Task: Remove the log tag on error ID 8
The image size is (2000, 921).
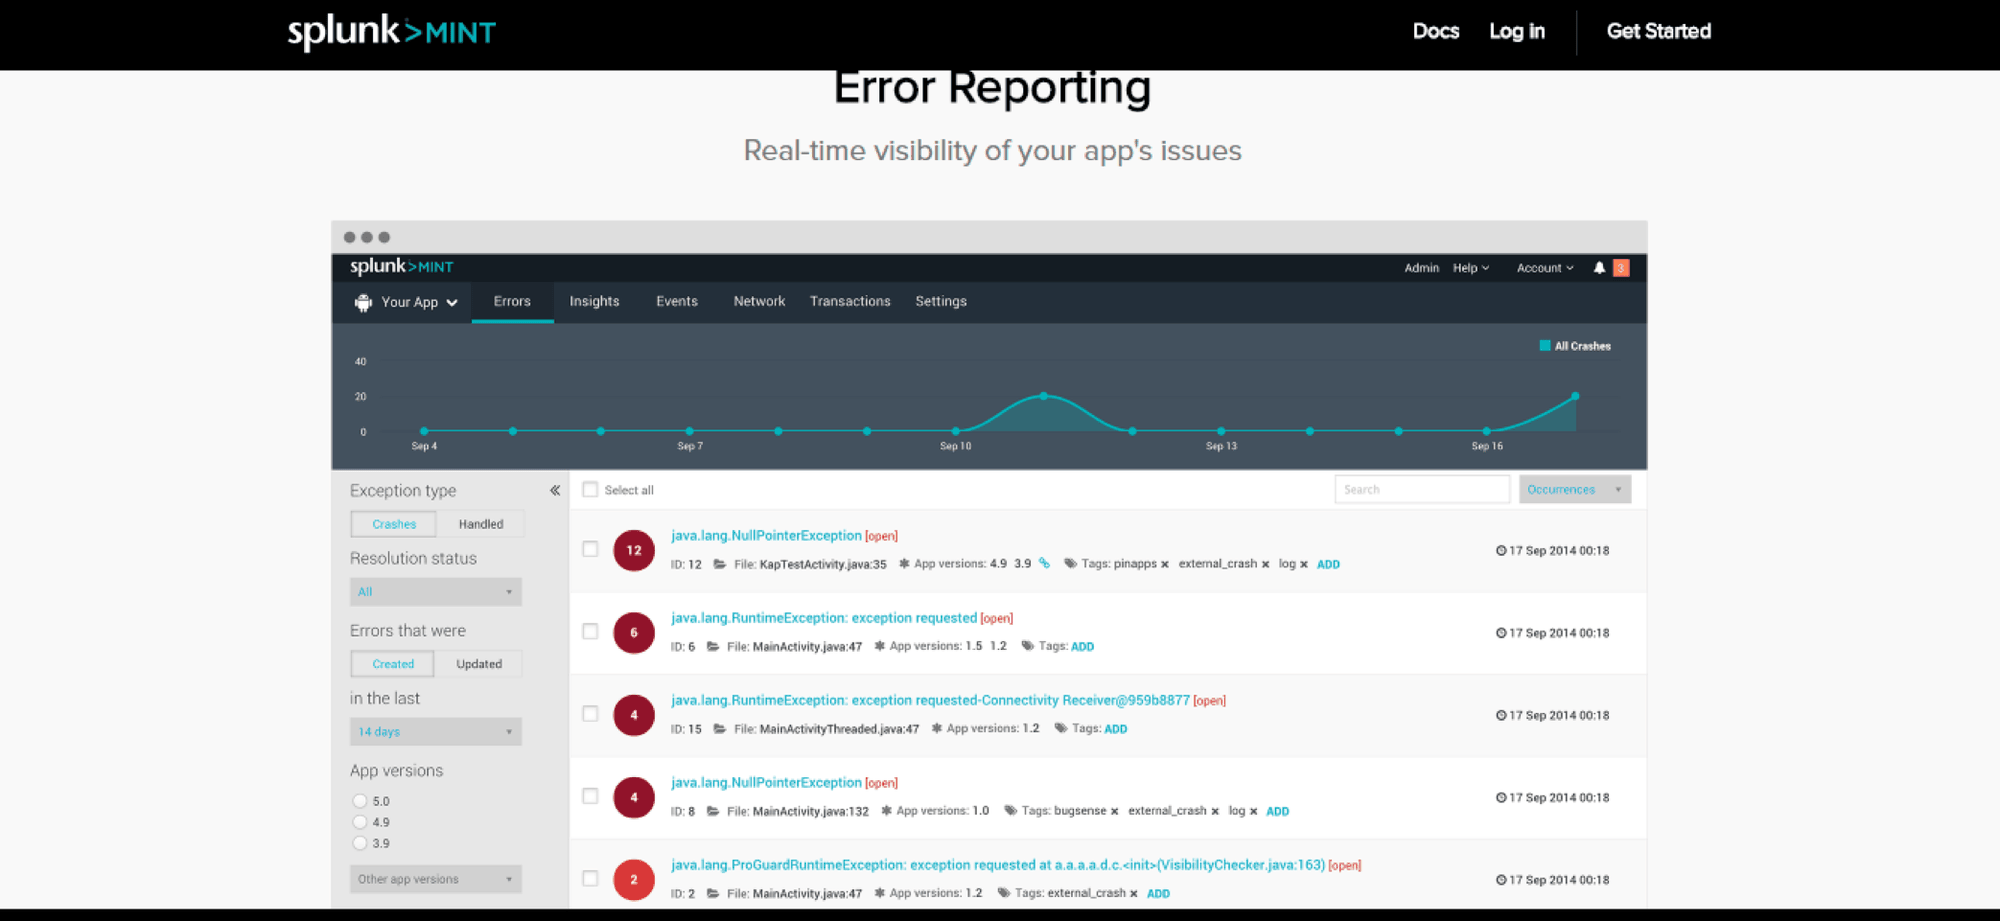Action: pyautogui.click(x=1253, y=812)
